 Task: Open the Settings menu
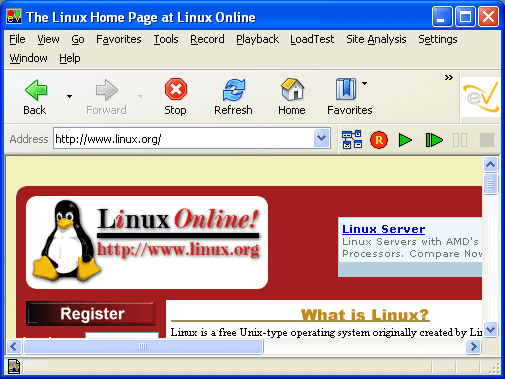point(438,39)
